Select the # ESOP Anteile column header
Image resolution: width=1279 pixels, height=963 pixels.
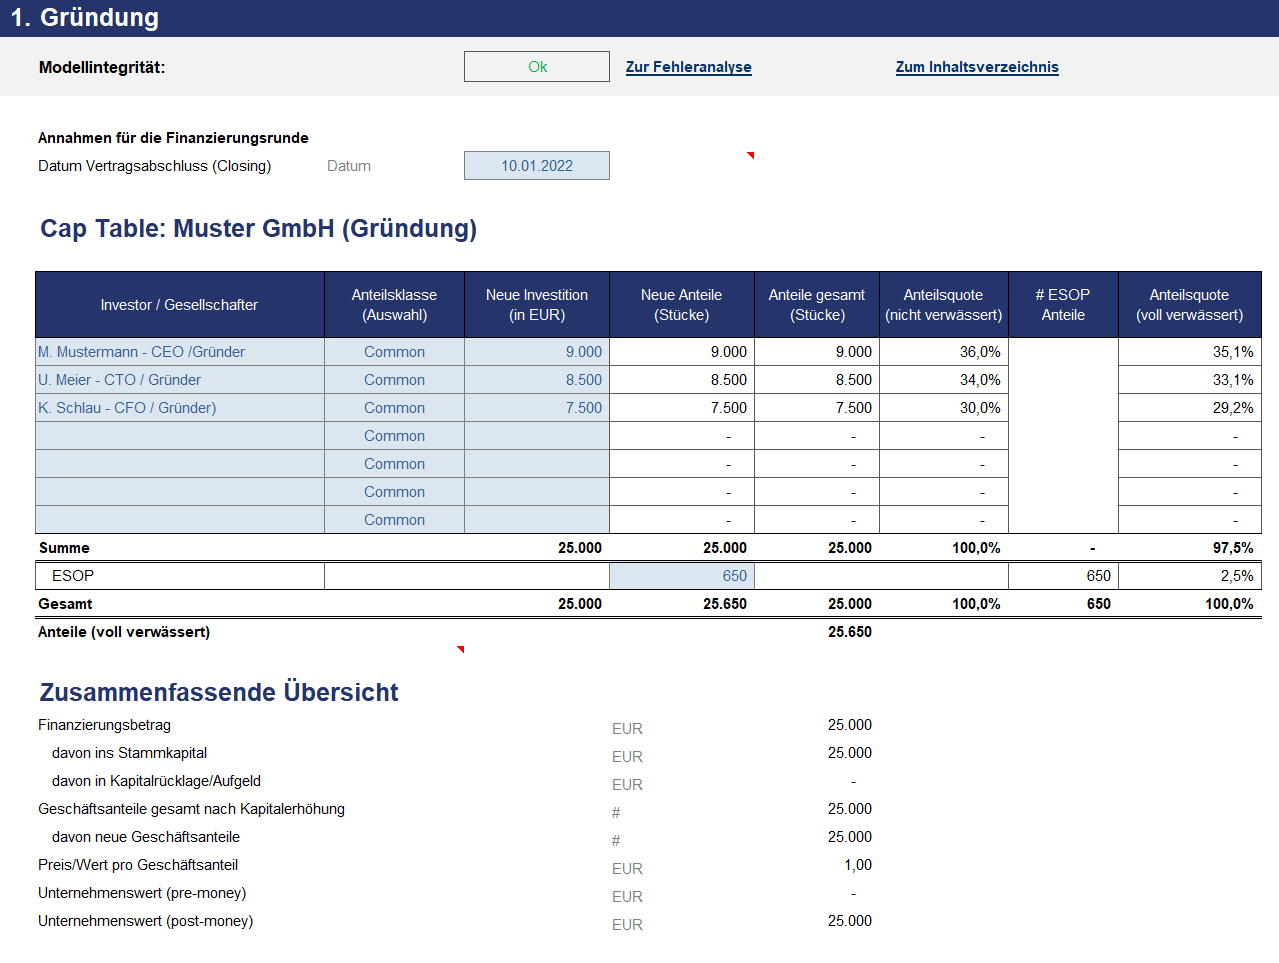[x=1063, y=305]
